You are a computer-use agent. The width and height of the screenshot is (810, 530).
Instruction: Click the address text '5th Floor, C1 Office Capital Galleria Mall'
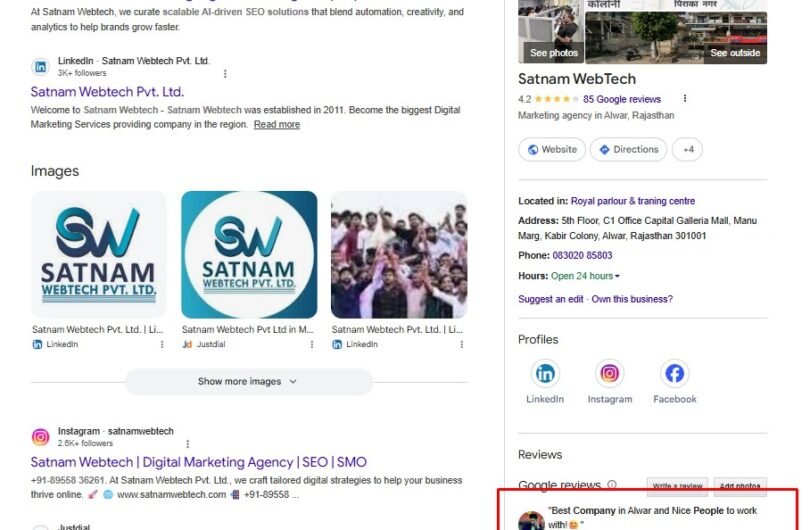[646, 221]
